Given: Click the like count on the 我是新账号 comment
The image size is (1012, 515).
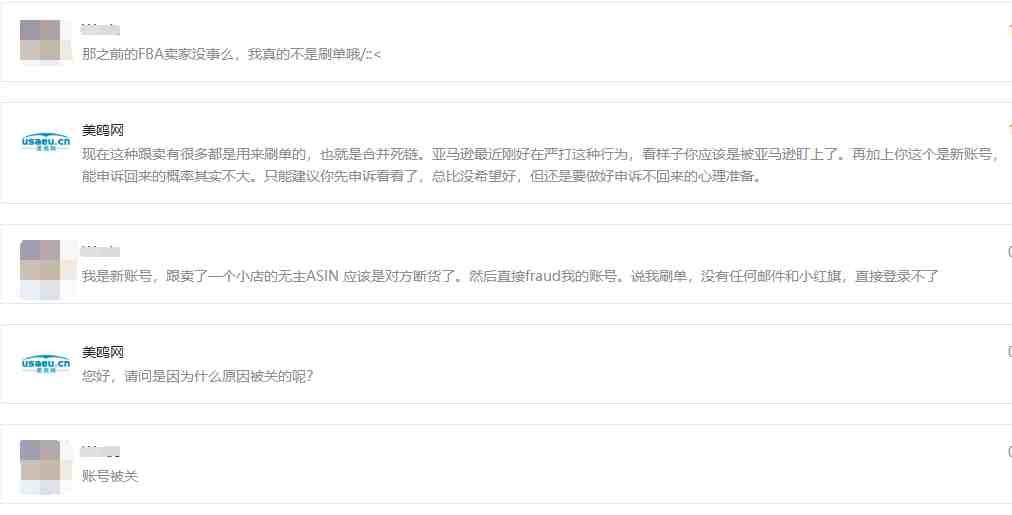Looking at the screenshot, I should click(x=1009, y=252).
